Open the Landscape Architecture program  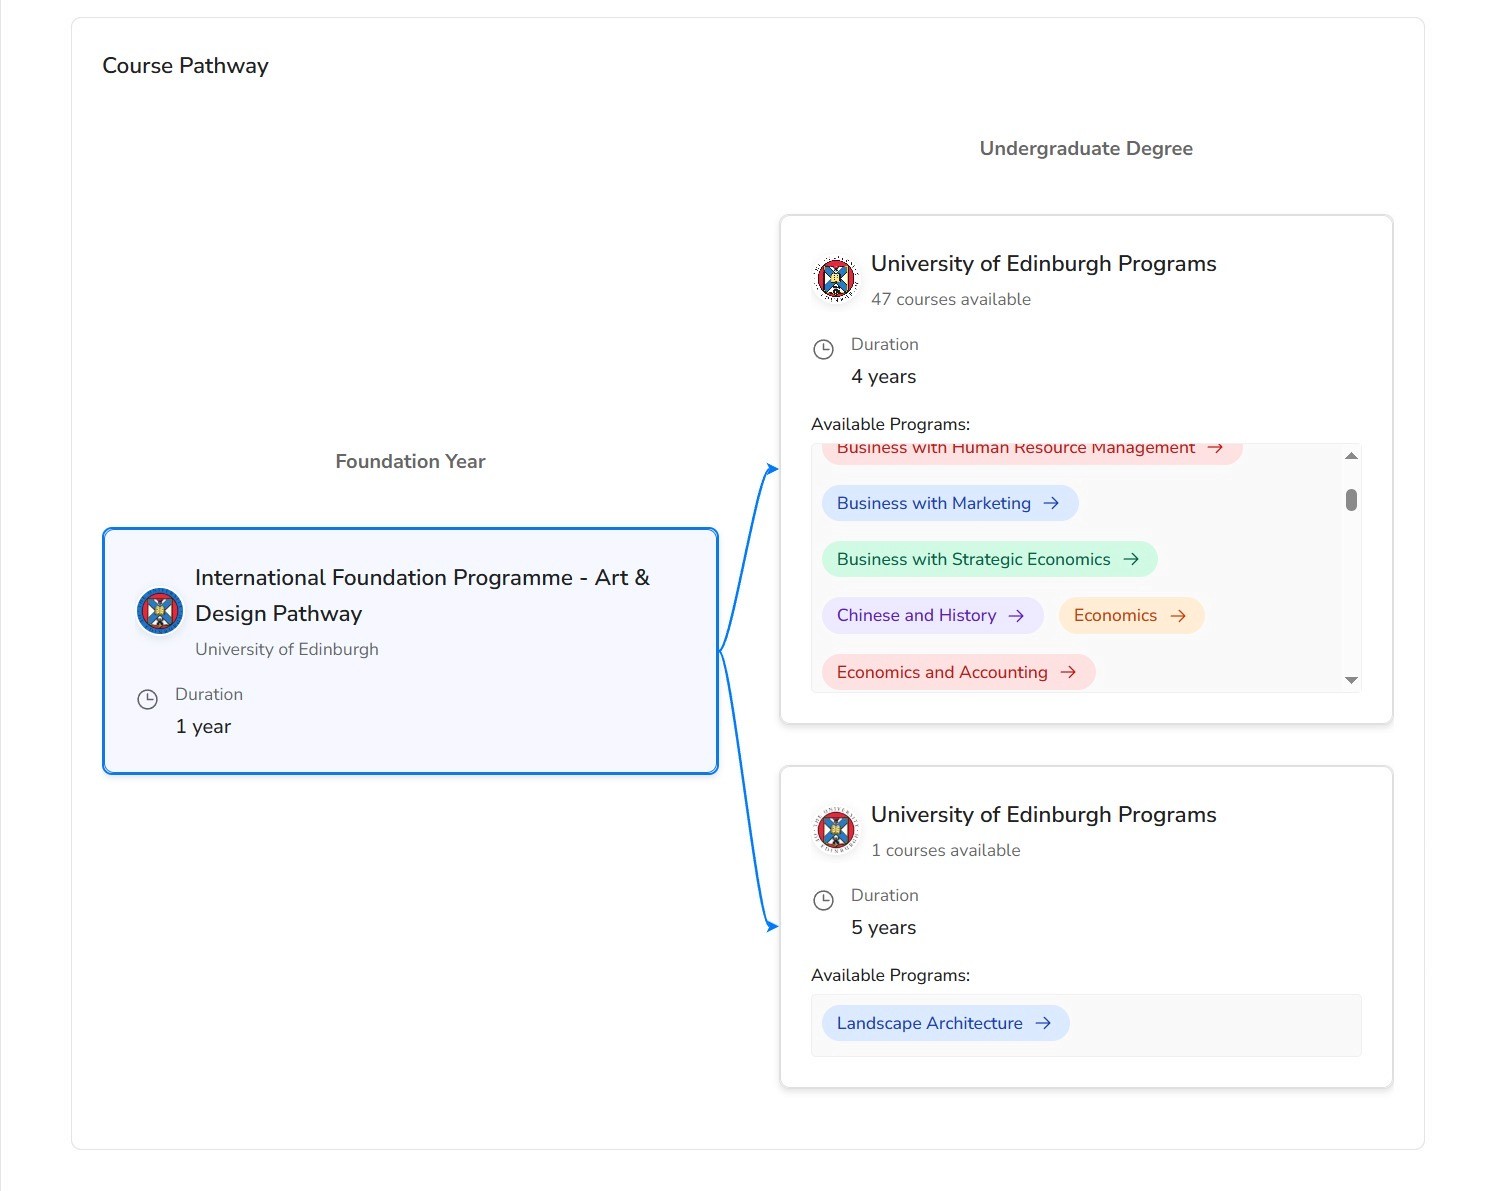pyautogui.click(x=945, y=1023)
